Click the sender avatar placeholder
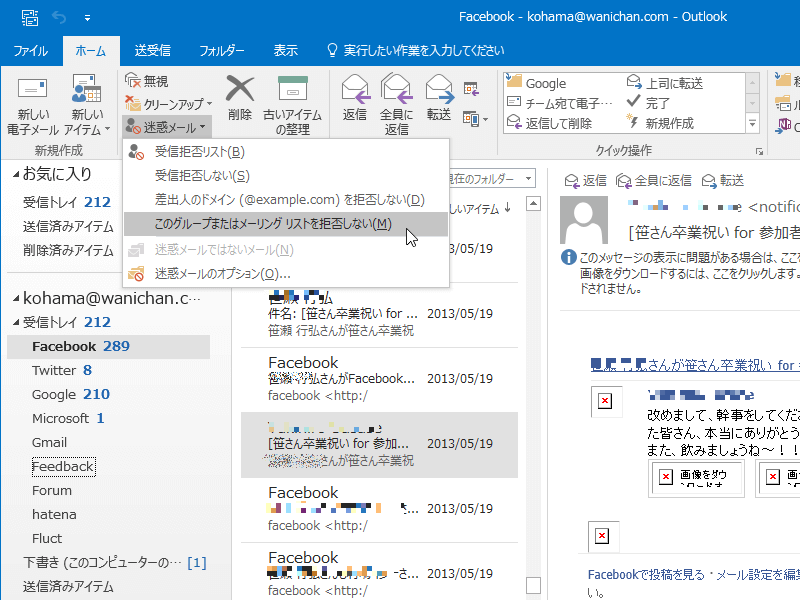The width and height of the screenshot is (800, 600). coord(584,219)
